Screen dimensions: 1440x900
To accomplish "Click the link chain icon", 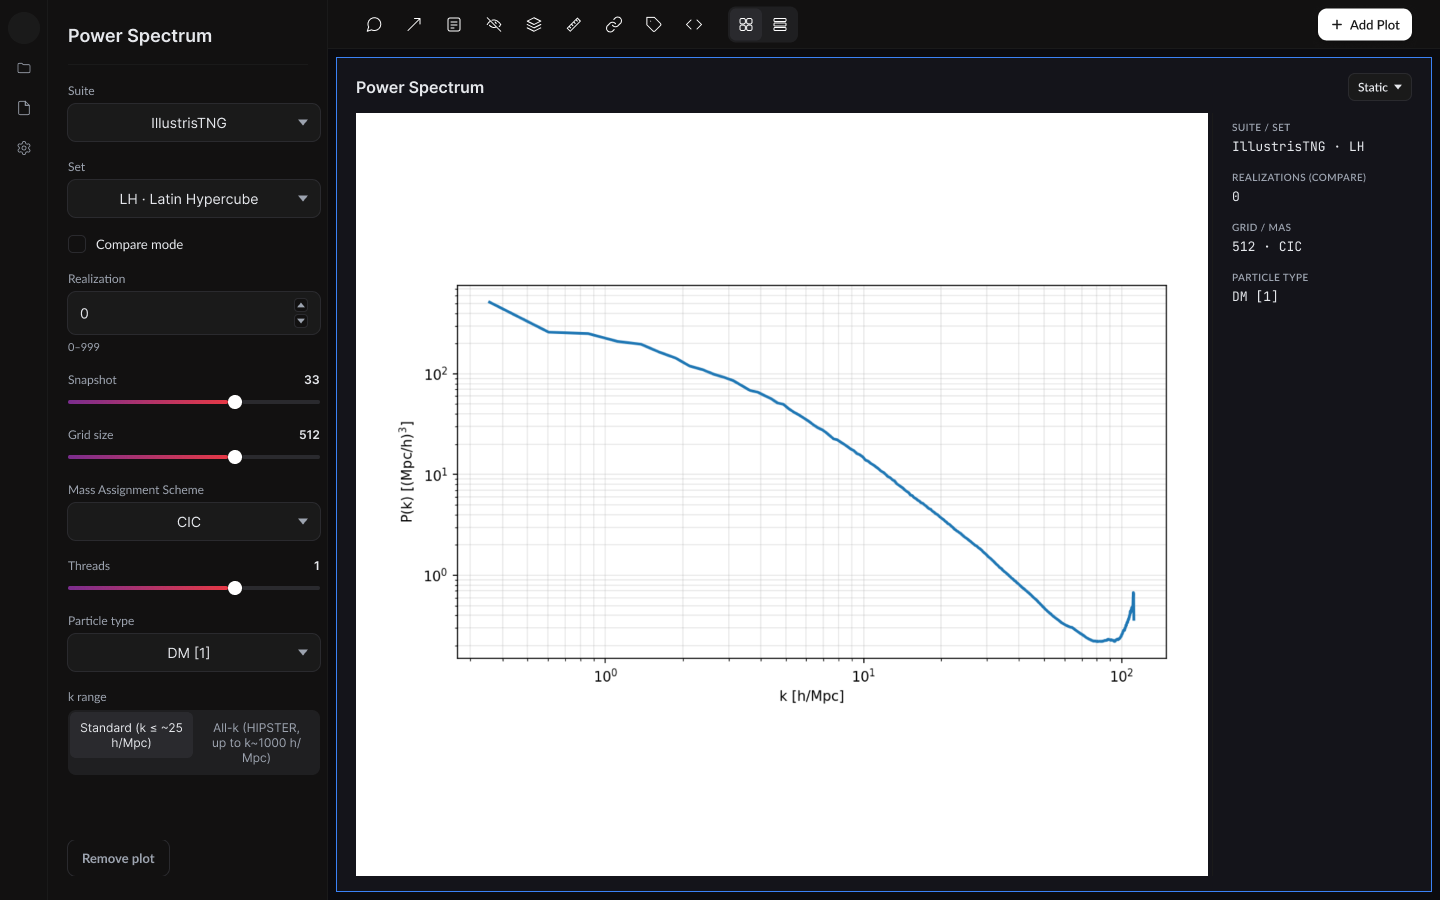I will pyautogui.click(x=614, y=25).
